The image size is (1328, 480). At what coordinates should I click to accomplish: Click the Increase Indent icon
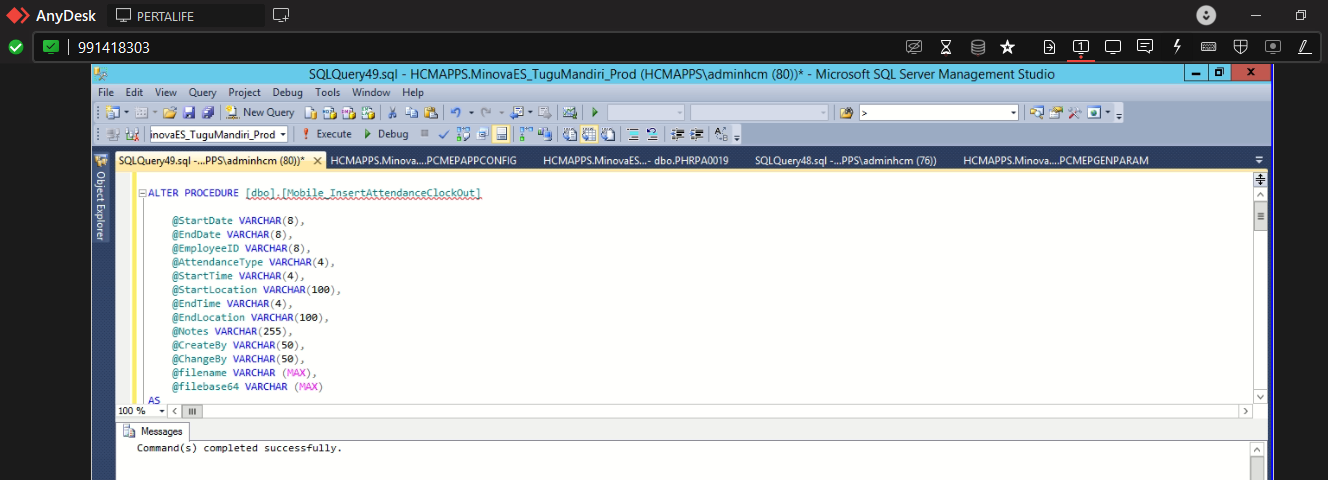pos(696,134)
